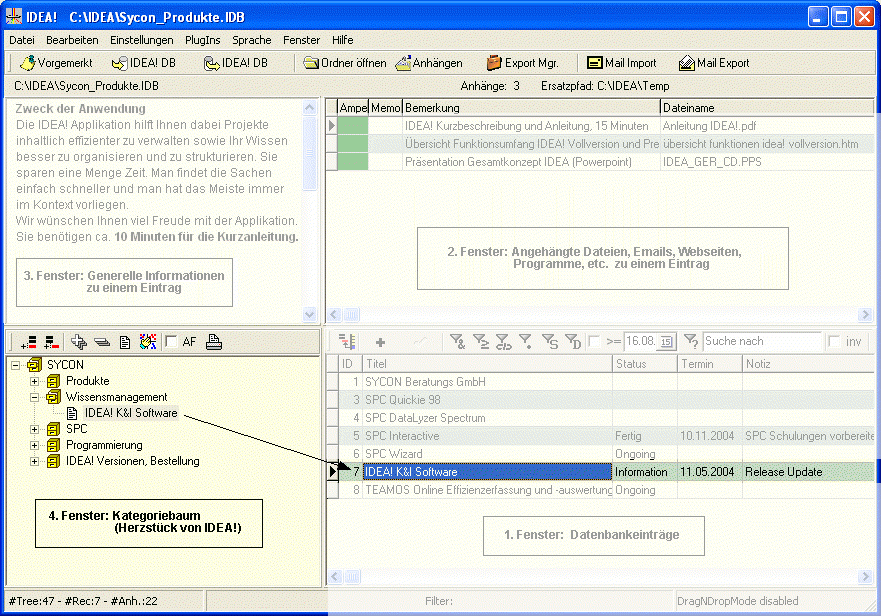
Task: Open the PlugIns menu
Action: click(x=202, y=40)
